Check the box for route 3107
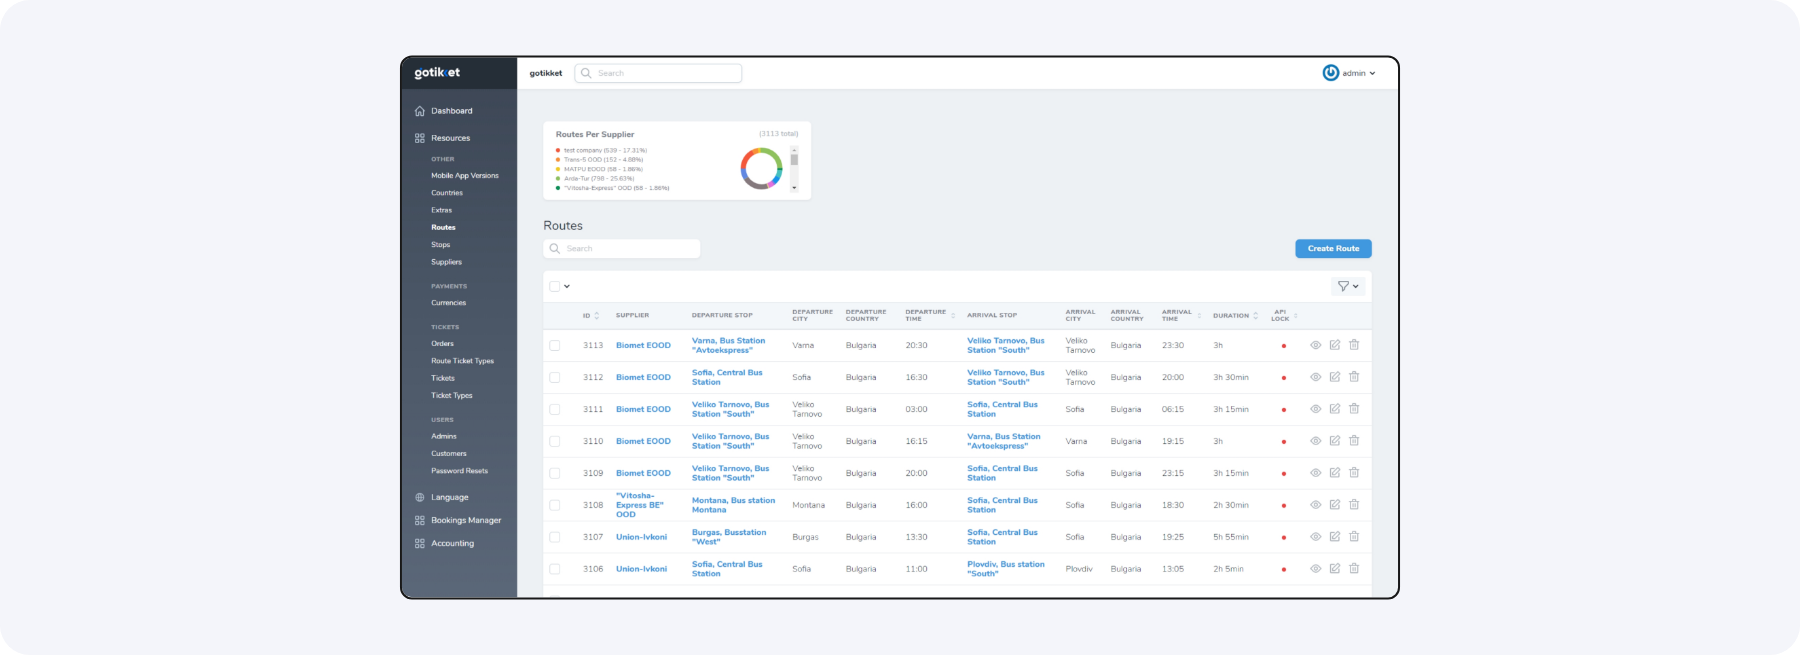Image resolution: width=1800 pixels, height=655 pixels. pyautogui.click(x=555, y=537)
